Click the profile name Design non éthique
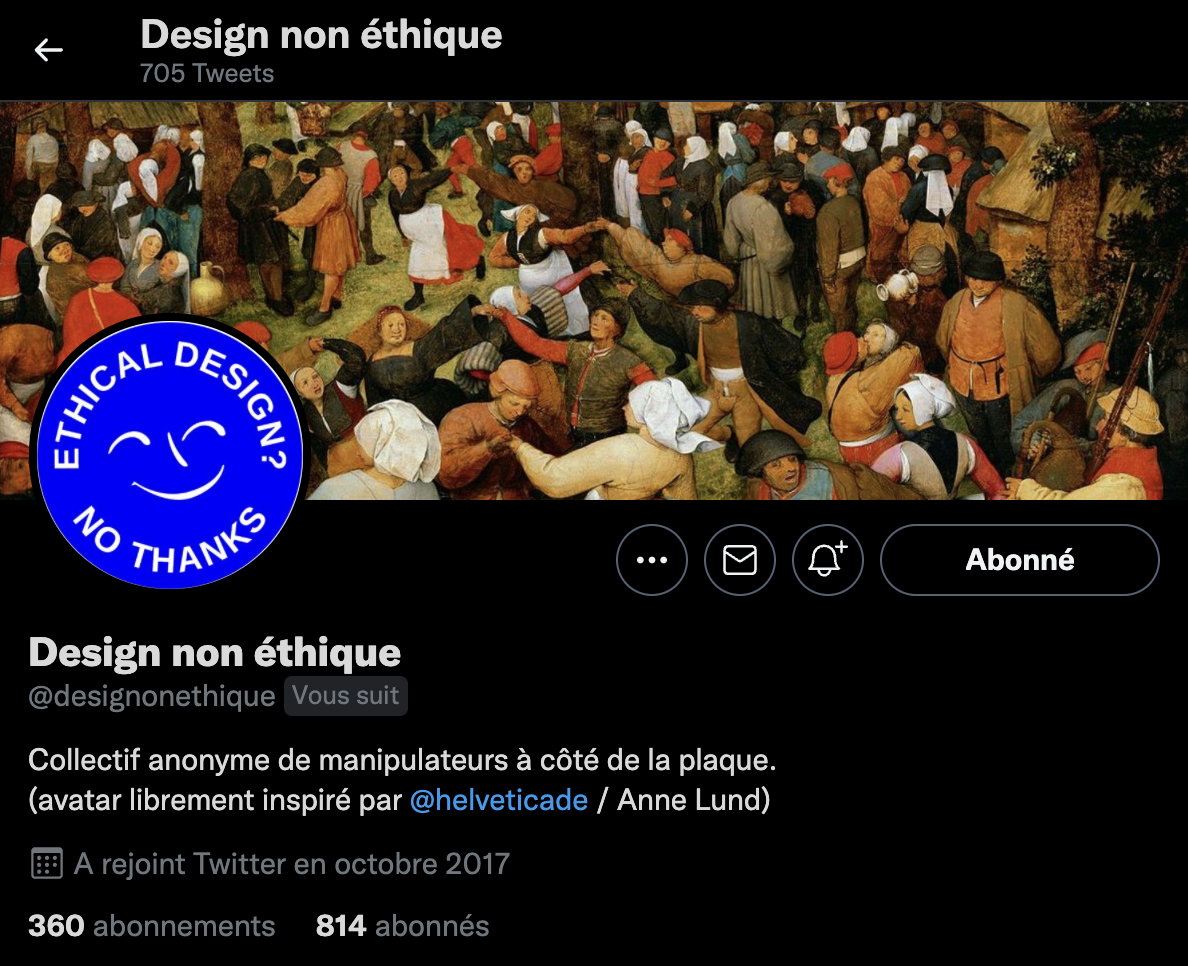This screenshot has width=1188, height=966. tap(214, 652)
